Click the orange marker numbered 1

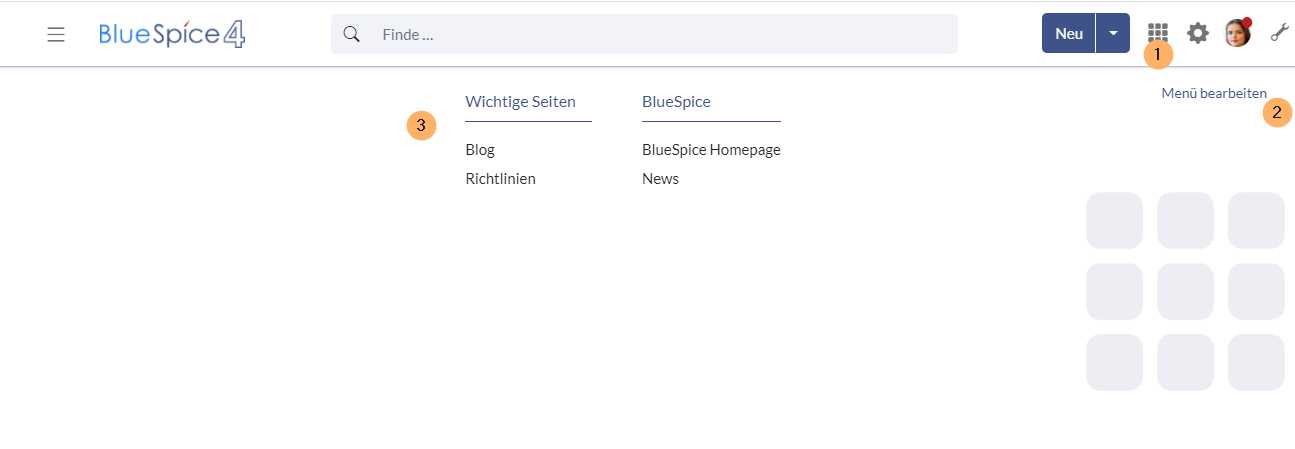pyautogui.click(x=1157, y=55)
